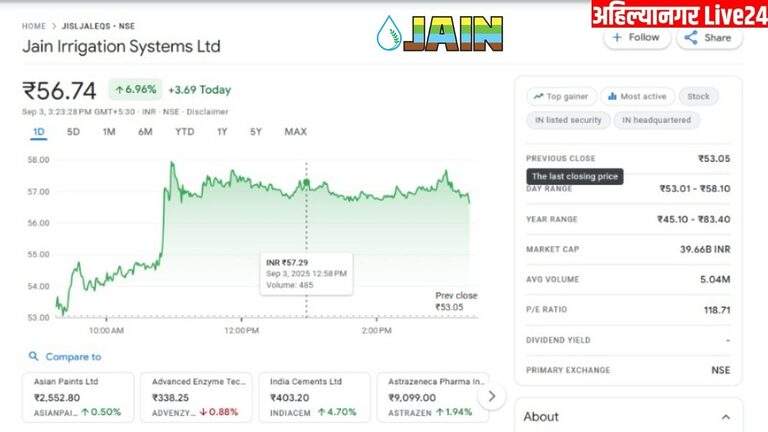Select the 5D time range tab

pos(73,132)
